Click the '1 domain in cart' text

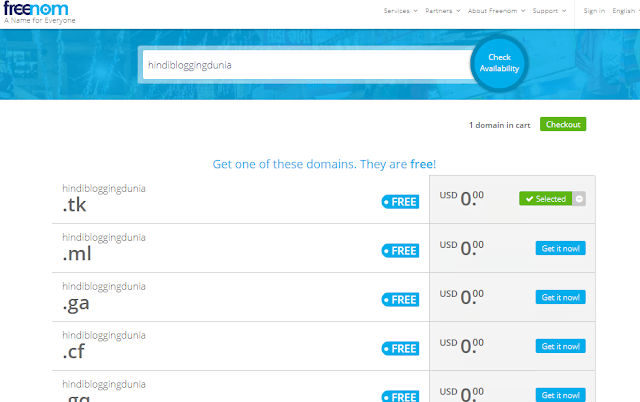(x=499, y=125)
